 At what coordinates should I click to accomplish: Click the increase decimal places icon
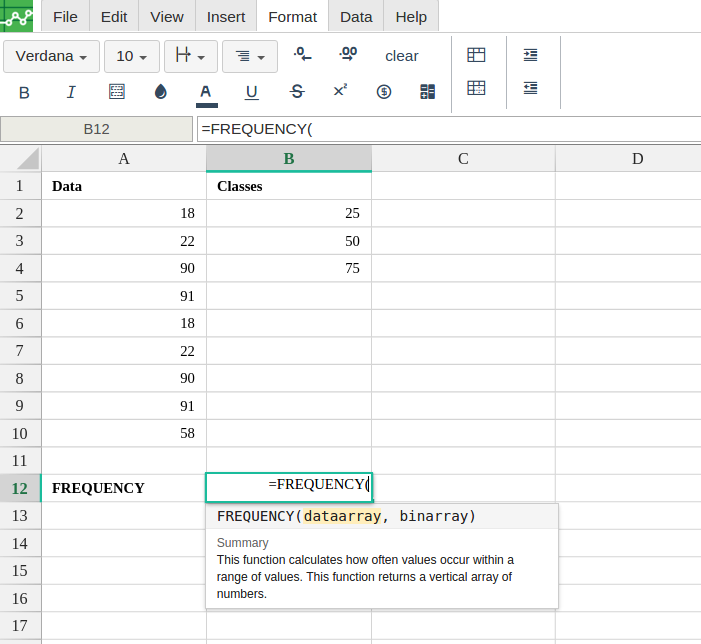(348, 55)
